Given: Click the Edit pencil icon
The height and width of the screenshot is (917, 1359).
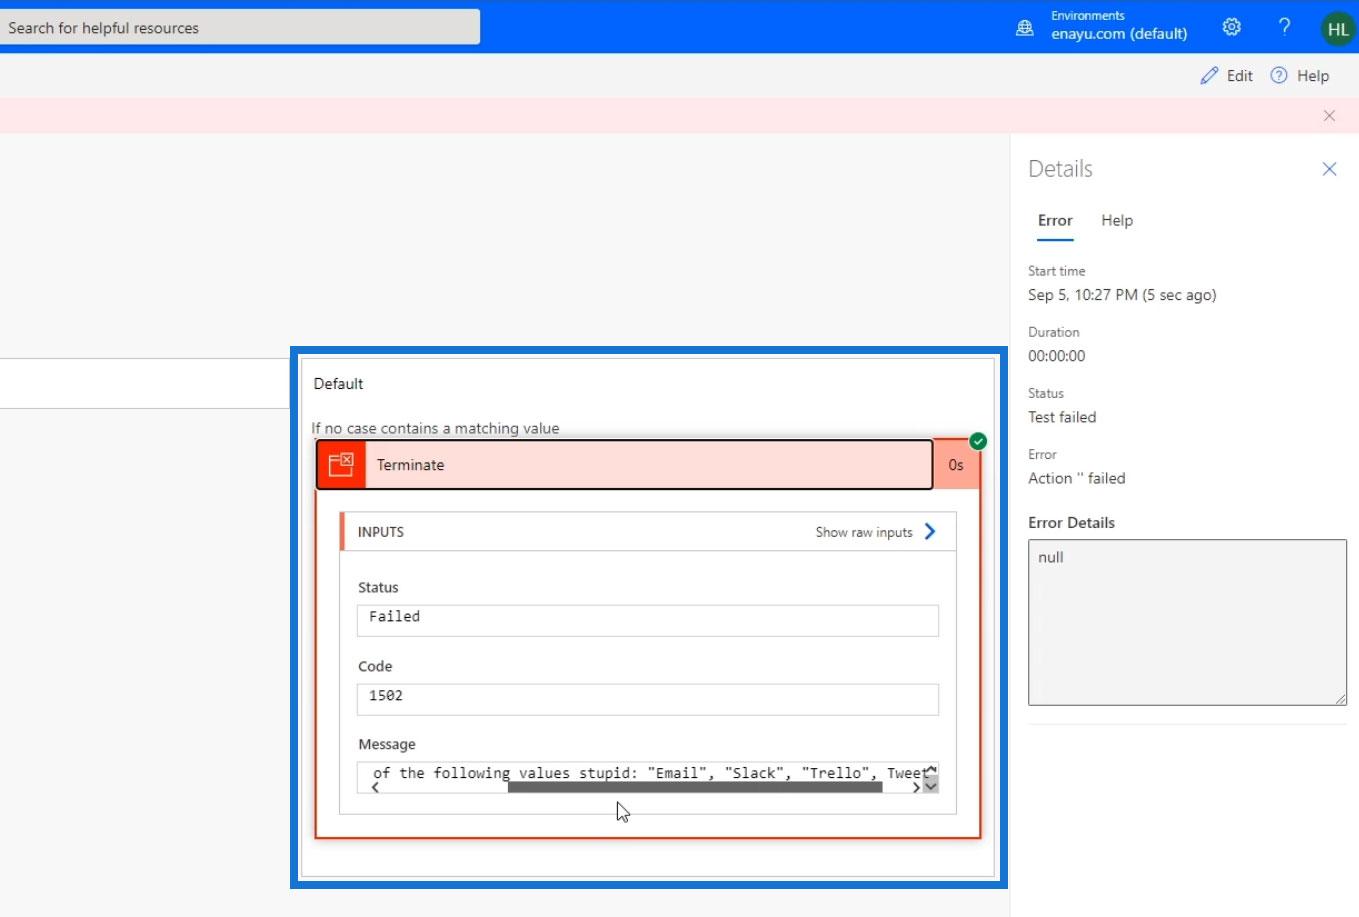Looking at the screenshot, I should 1210,76.
